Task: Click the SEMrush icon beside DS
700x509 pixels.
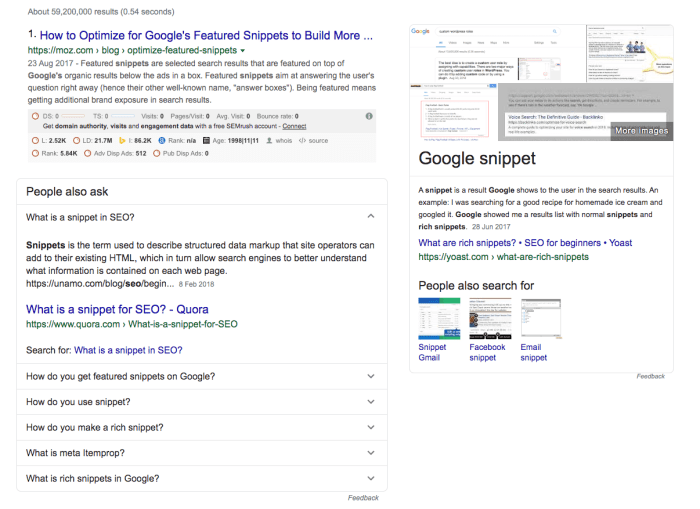Action: (x=35, y=116)
